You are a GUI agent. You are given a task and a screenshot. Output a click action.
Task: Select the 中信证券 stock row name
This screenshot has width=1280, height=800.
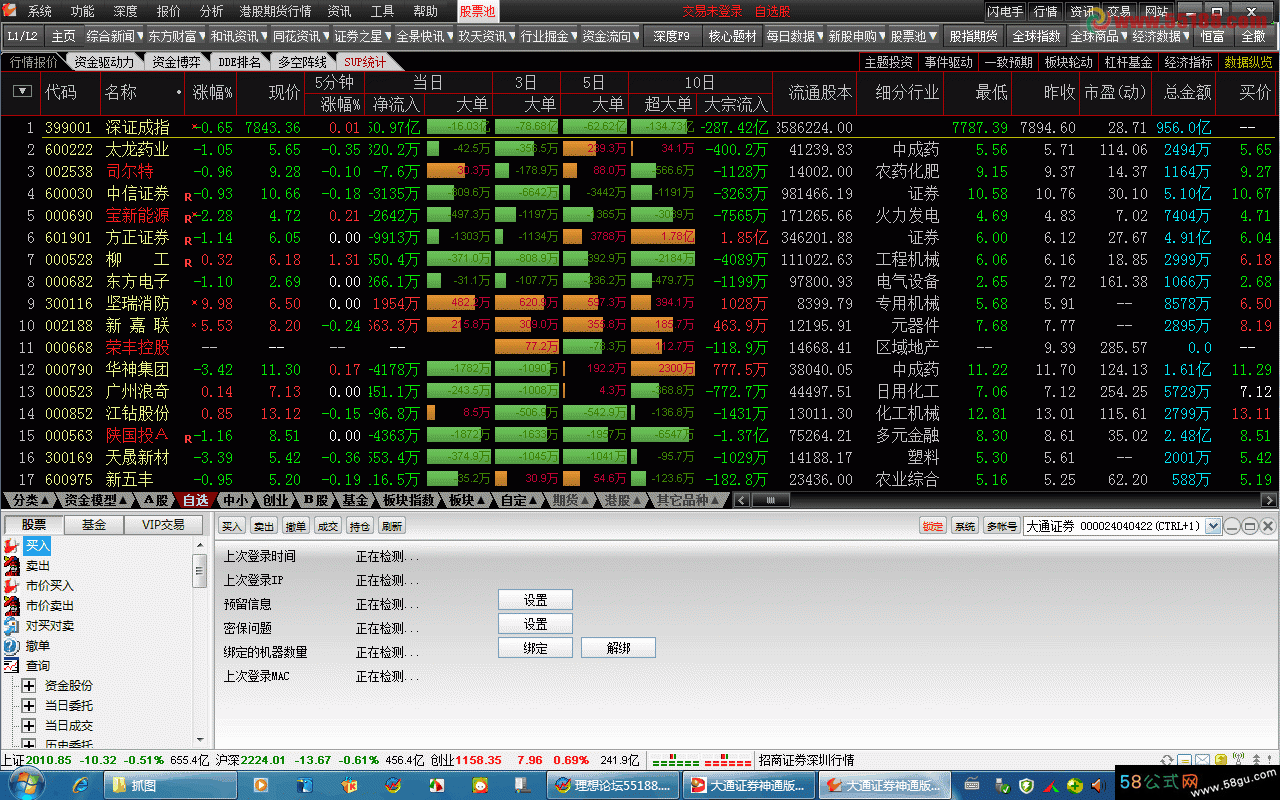(x=138, y=194)
